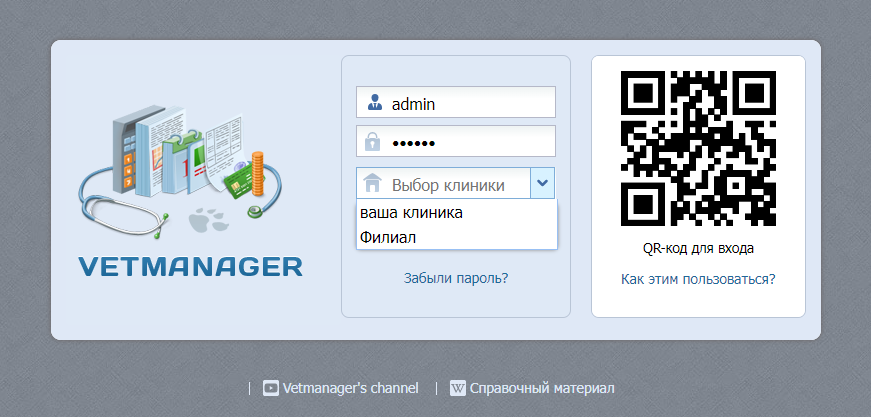Image resolution: width=871 pixels, height=417 pixels.
Task: Focus the password field
Action: [x=455, y=141]
